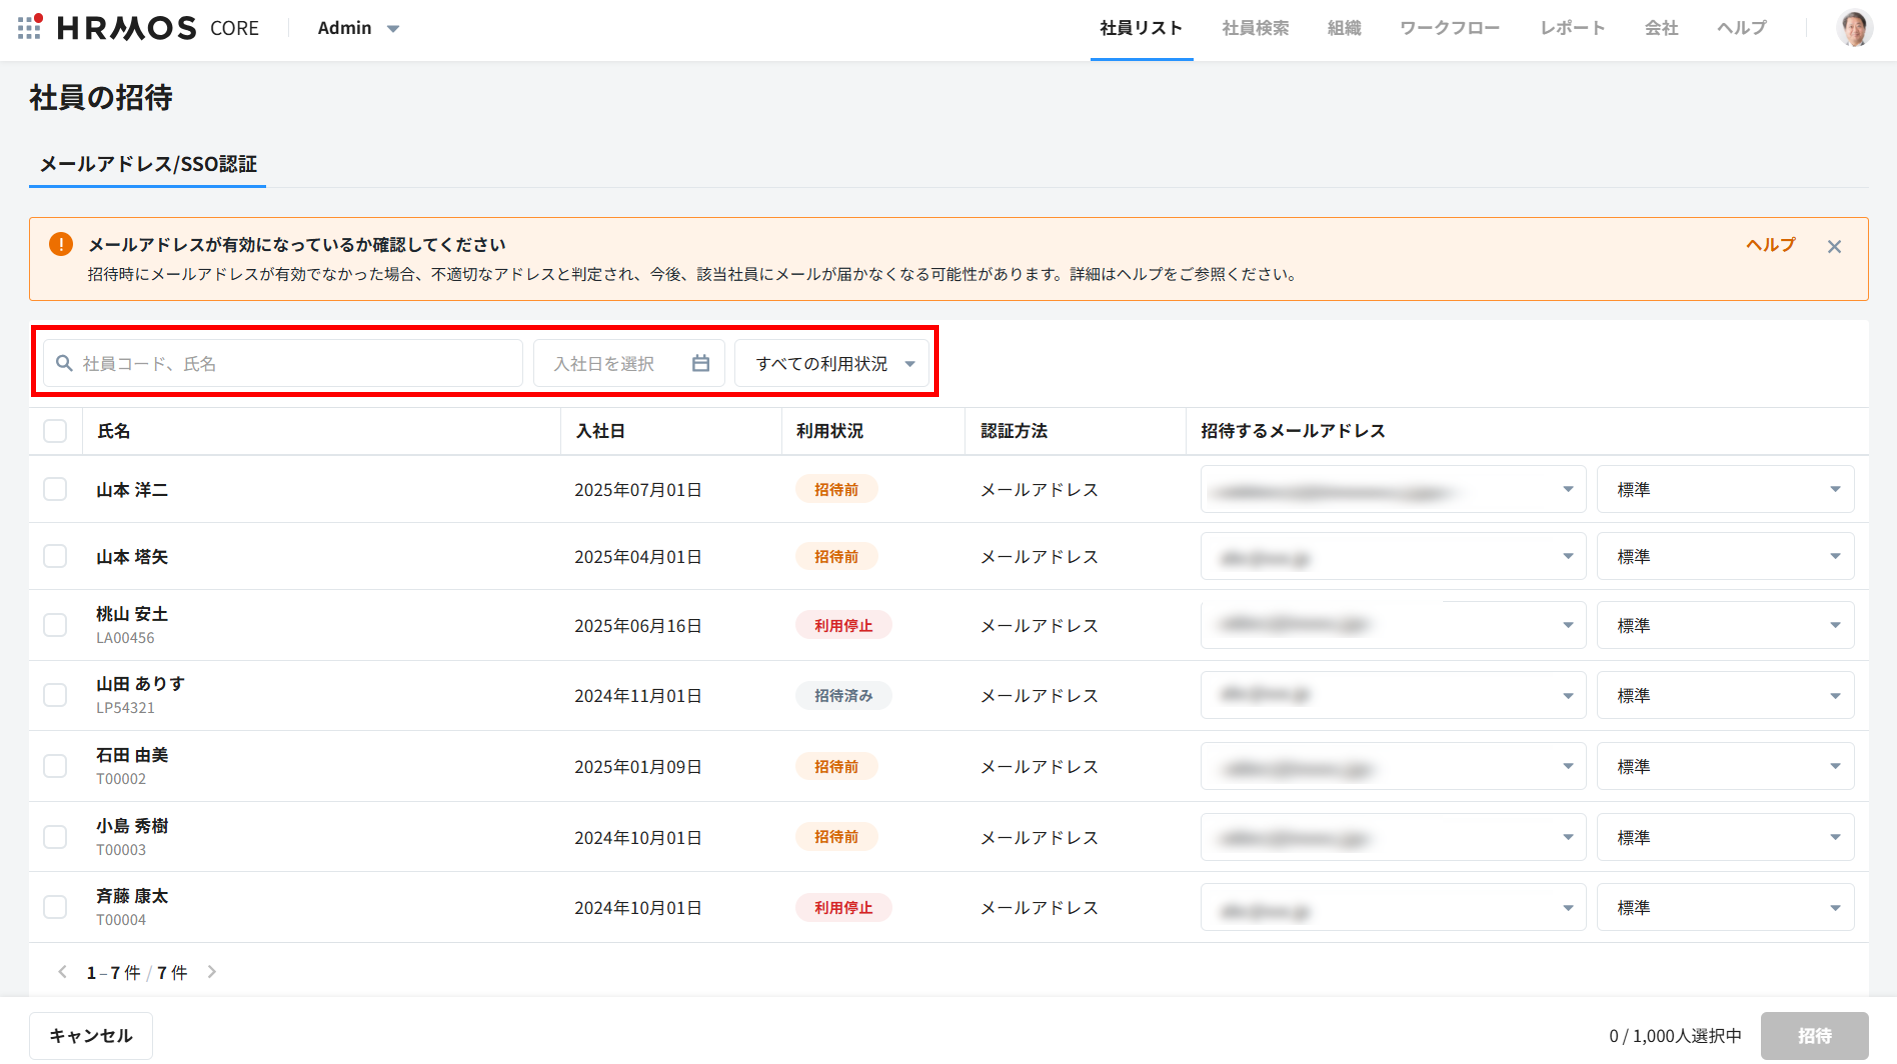Click the HRMOS CORE logo
Viewport: 1897px width, 1064px height.
[x=158, y=28]
